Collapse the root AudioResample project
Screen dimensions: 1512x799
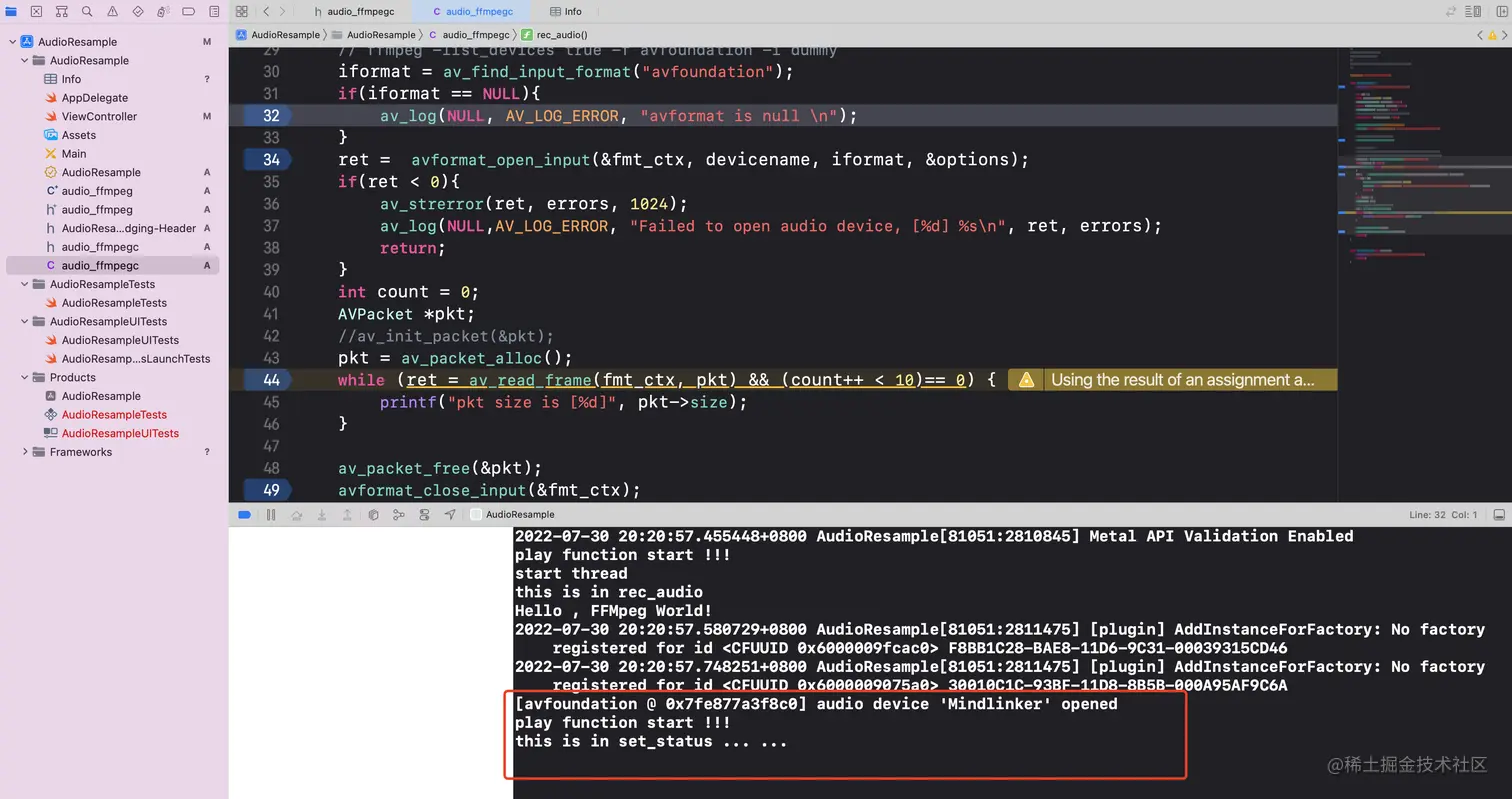click(12, 42)
